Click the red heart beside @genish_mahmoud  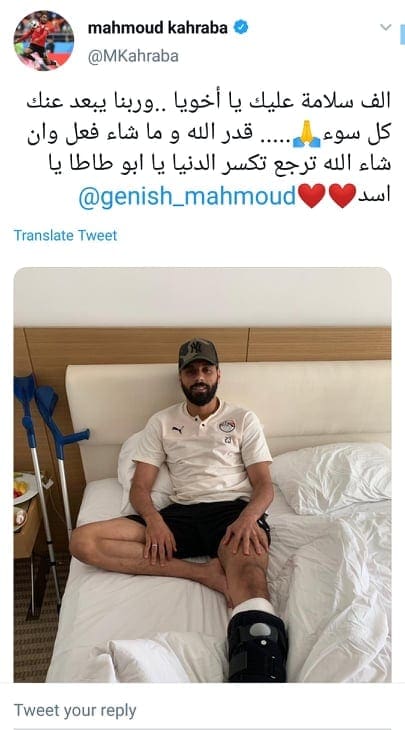click(311, 196)
